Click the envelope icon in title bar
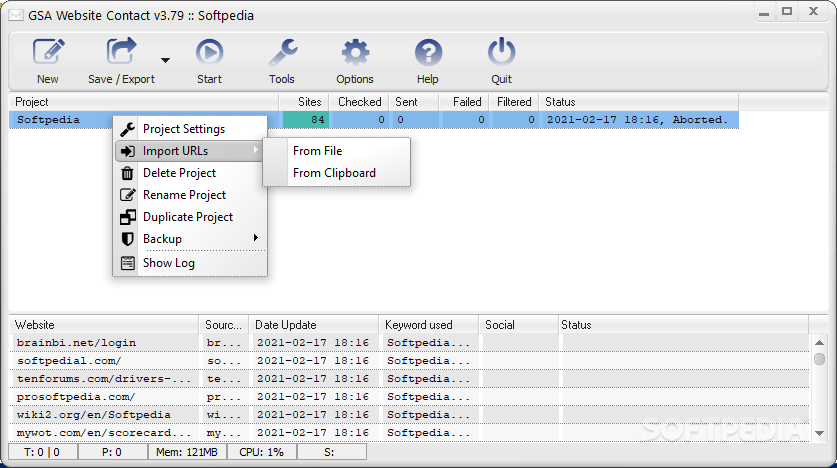Screen dimensions: 837x468 pos(16,15)
